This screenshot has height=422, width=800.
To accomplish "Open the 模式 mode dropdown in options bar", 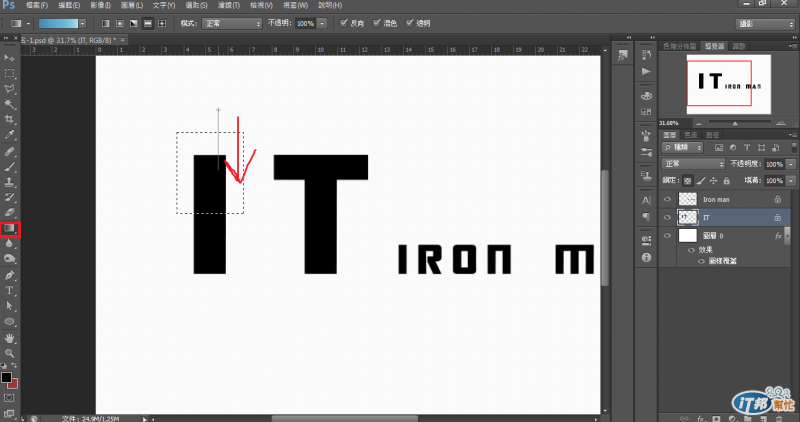I will (232, 23).
